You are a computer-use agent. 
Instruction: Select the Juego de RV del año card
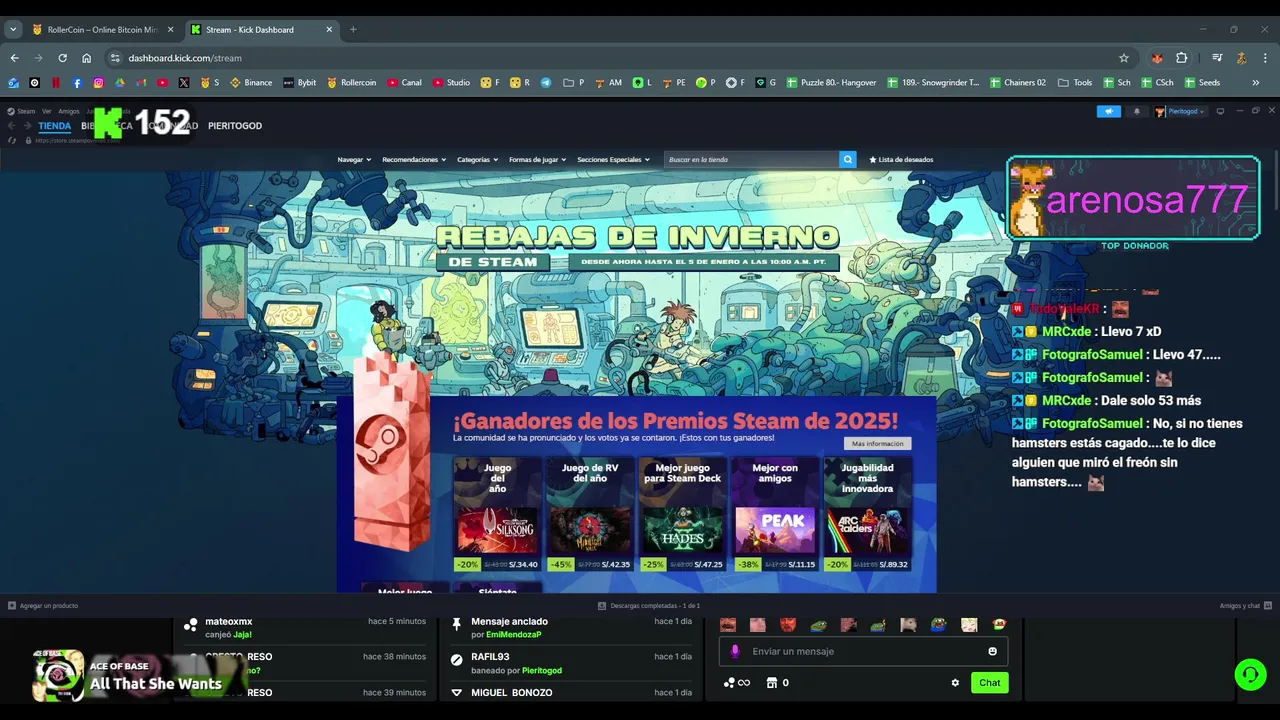pyautogui.click(x=590, y=514)
